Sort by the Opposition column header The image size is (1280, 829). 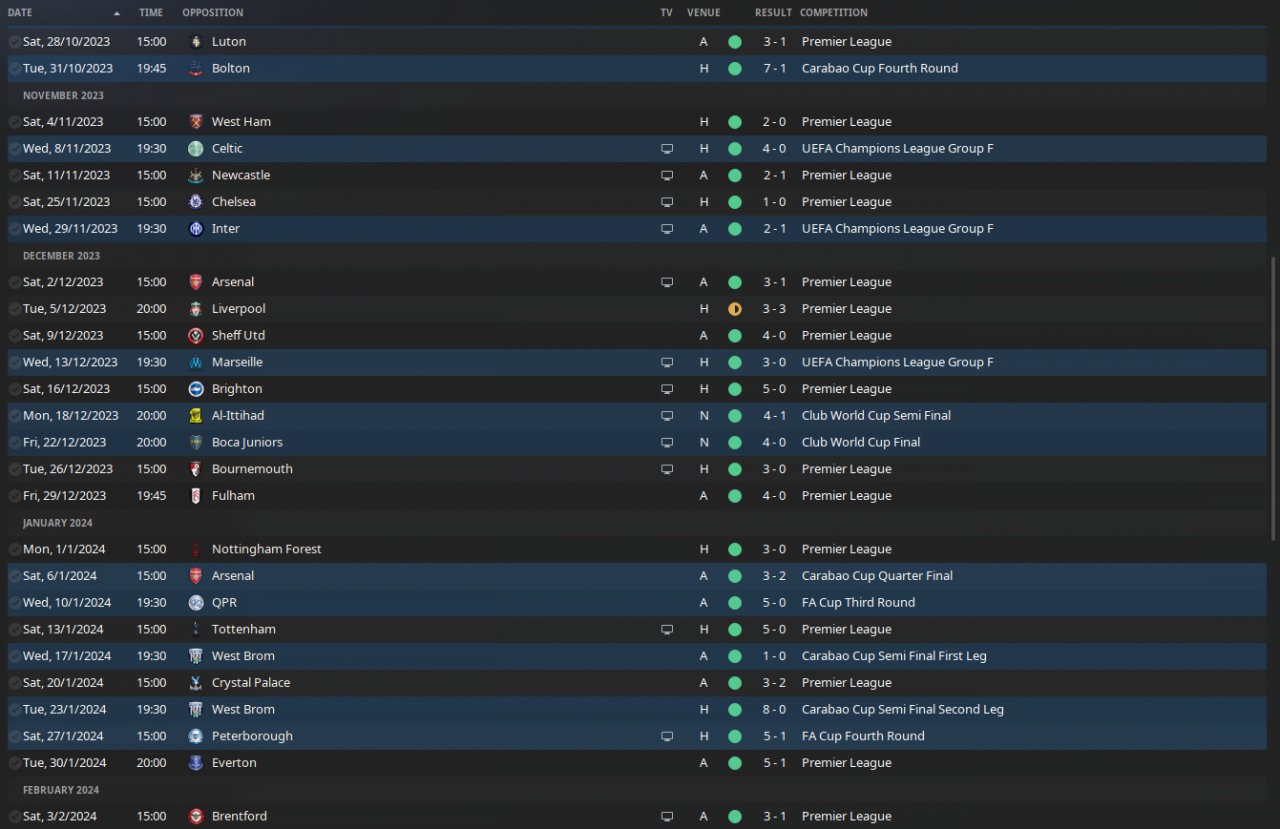(212, 13)
